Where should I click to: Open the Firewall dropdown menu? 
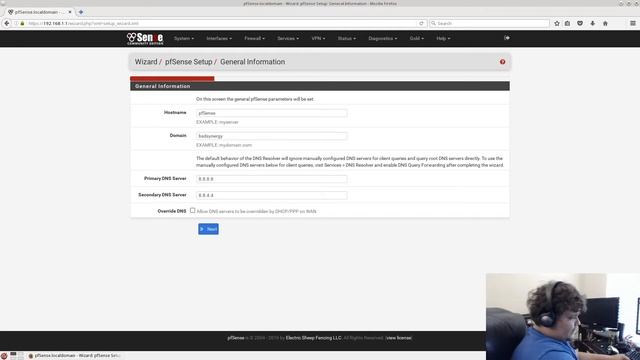(254, 38)
